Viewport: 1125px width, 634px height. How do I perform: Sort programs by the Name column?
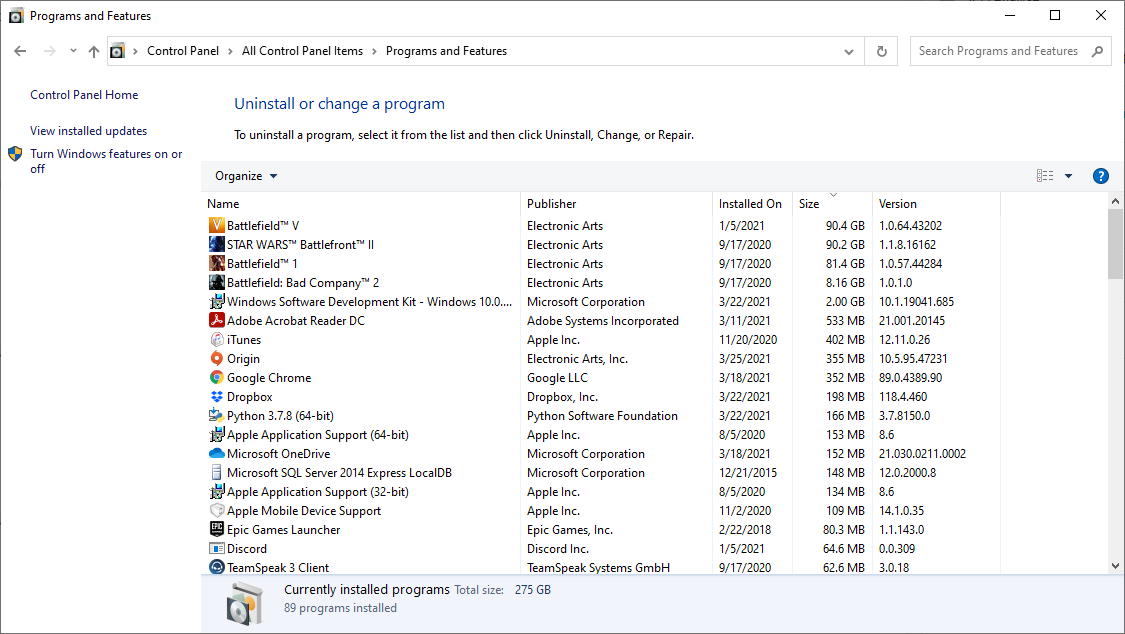(223, 204)
